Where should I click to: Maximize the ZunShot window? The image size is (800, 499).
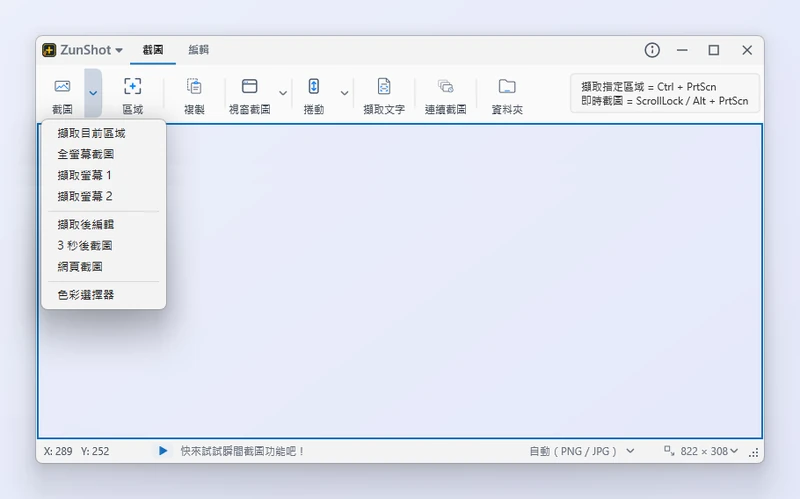[714, 50]
